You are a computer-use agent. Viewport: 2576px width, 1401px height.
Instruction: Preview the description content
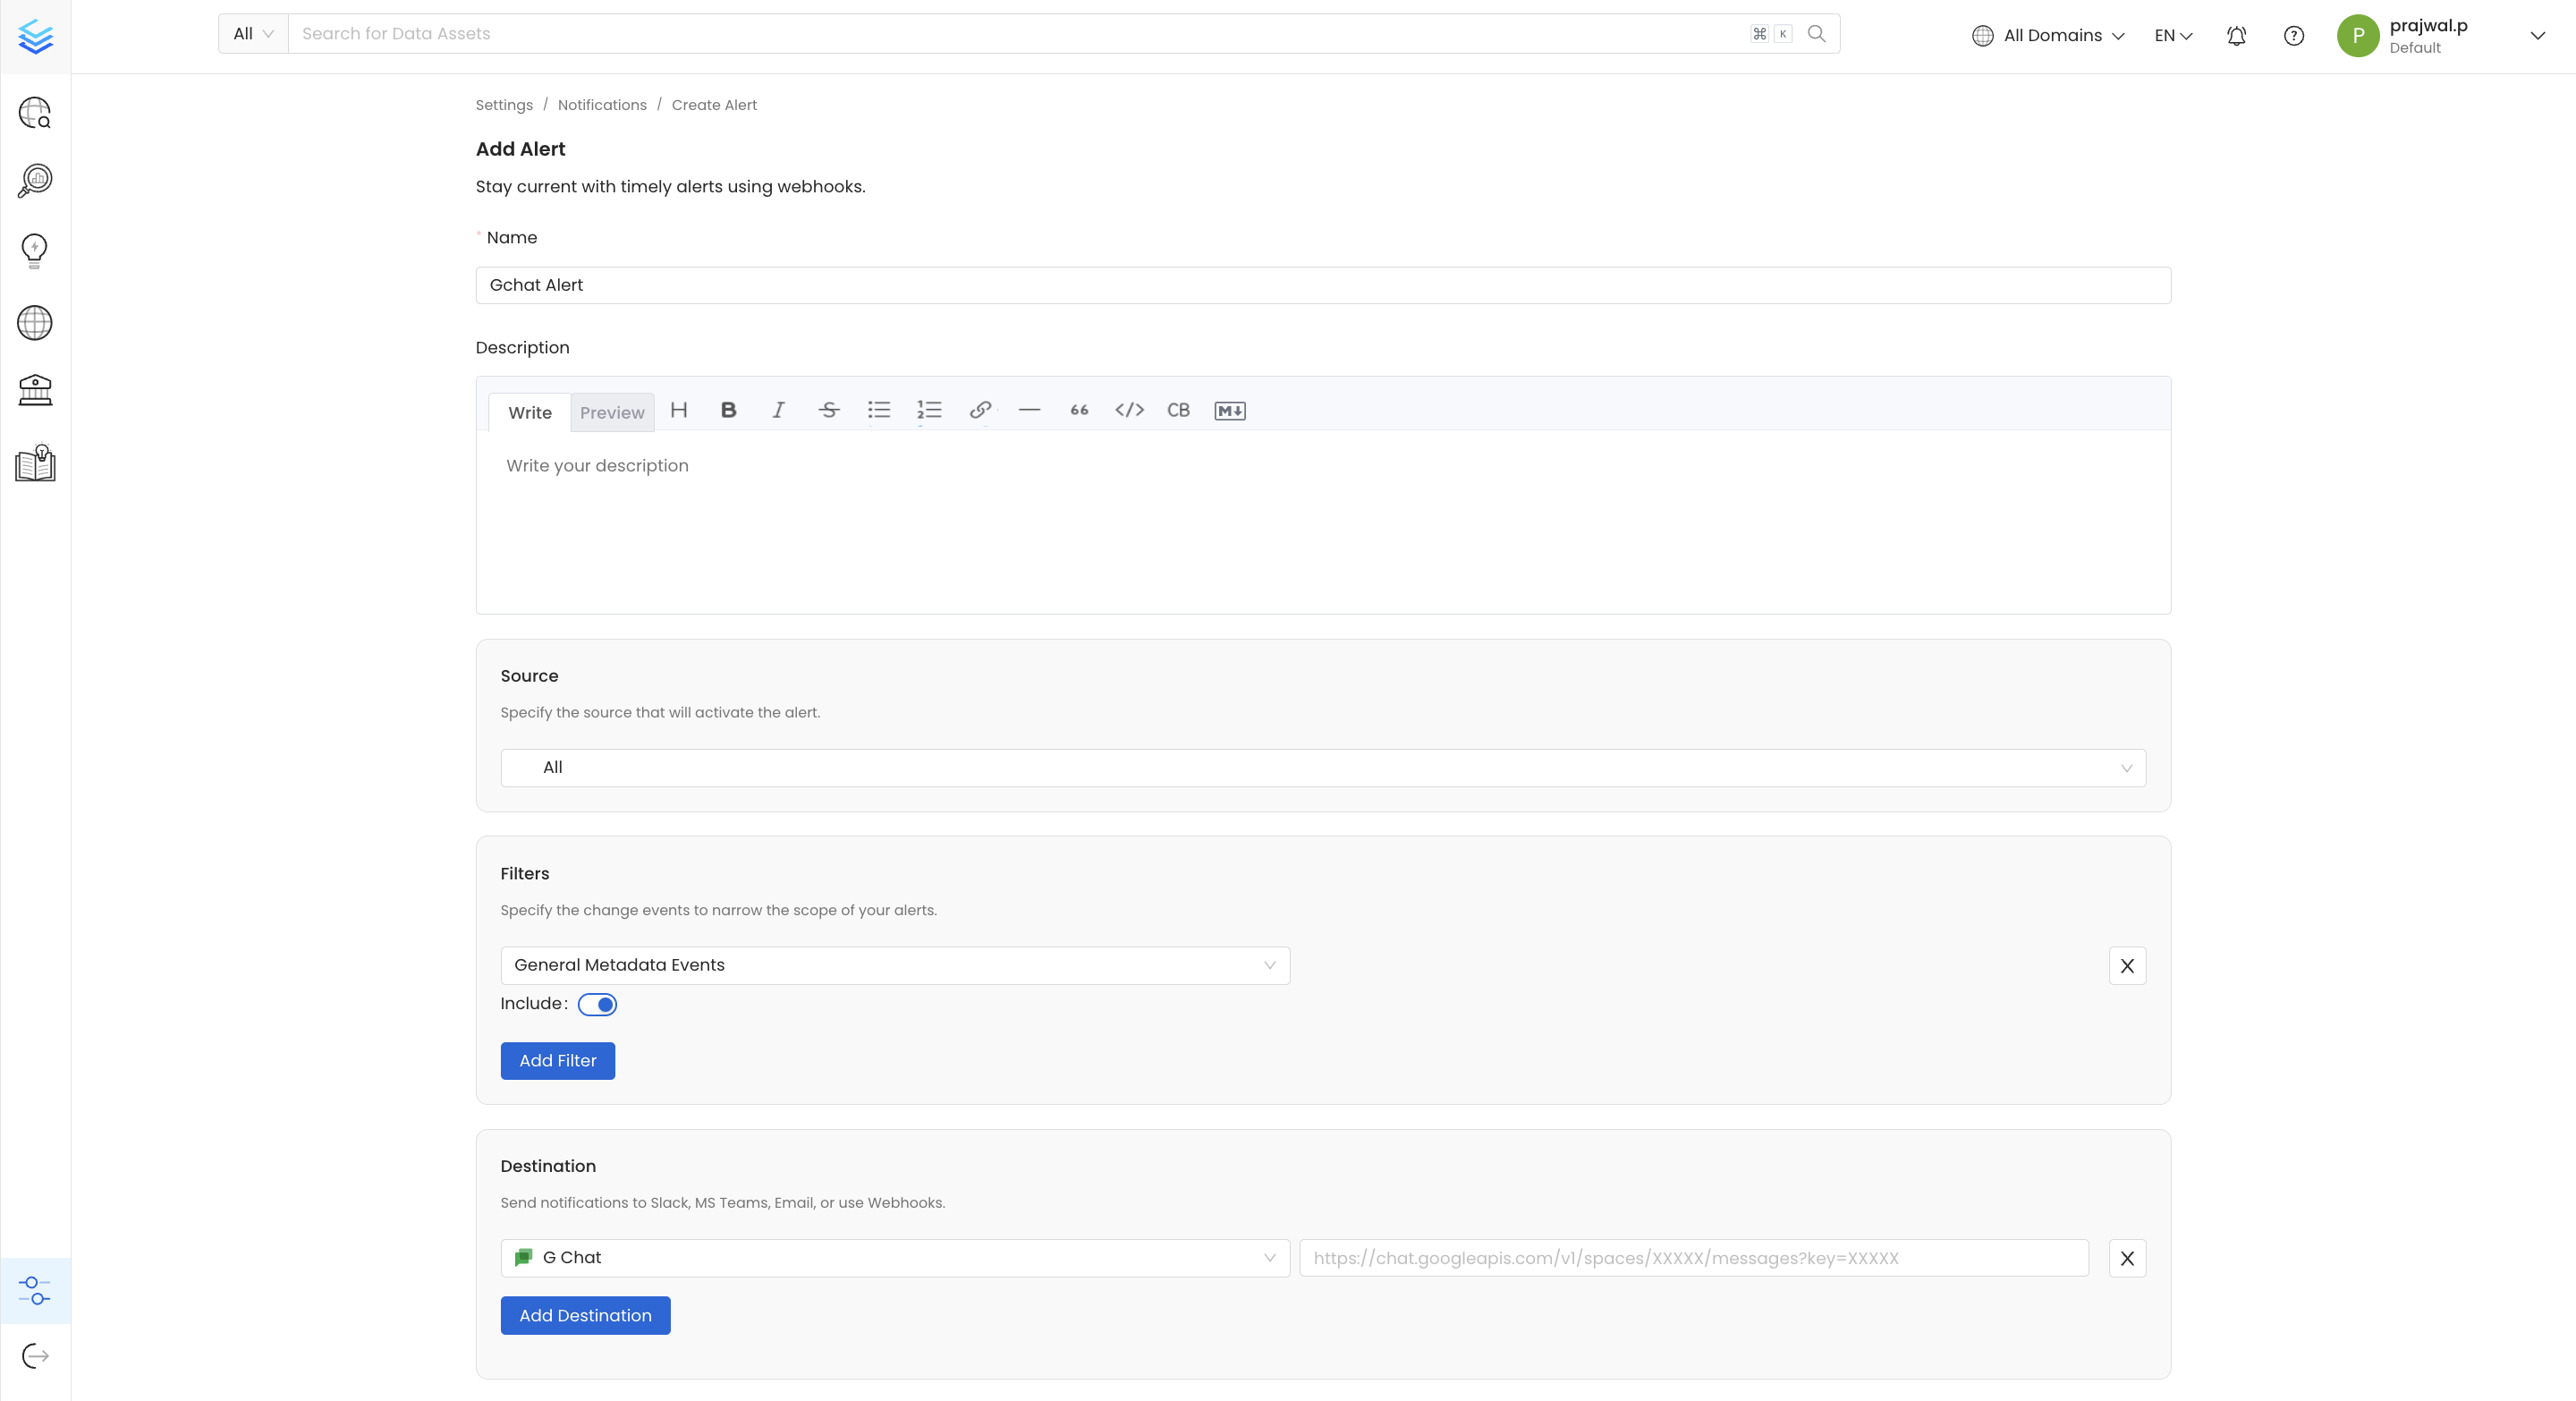612,412
